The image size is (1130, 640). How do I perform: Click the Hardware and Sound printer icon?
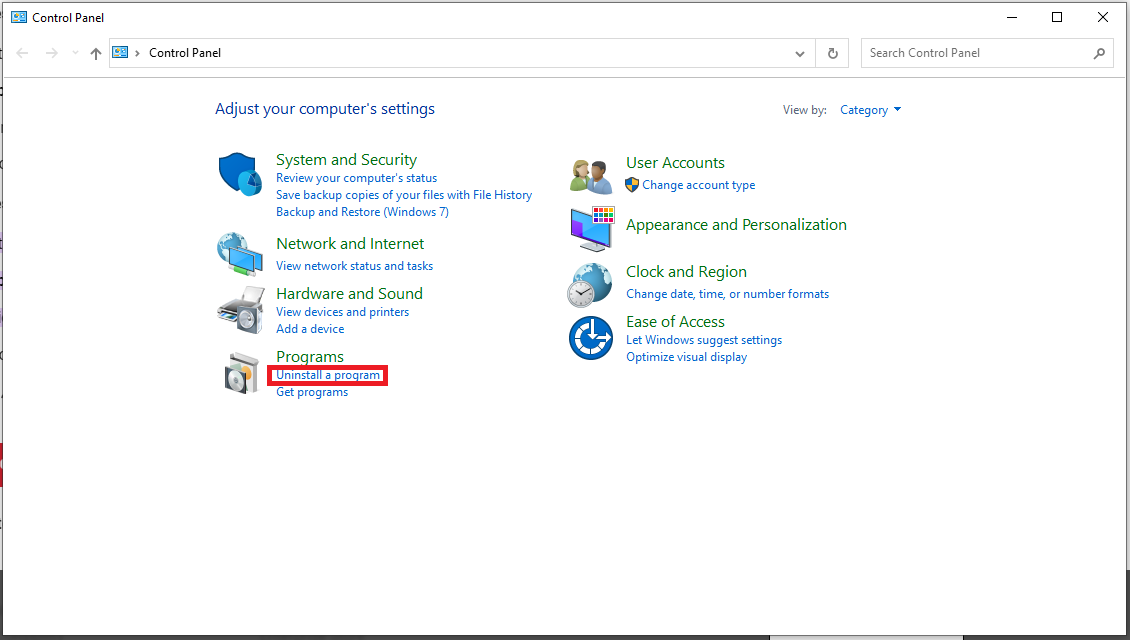(241, 310)
